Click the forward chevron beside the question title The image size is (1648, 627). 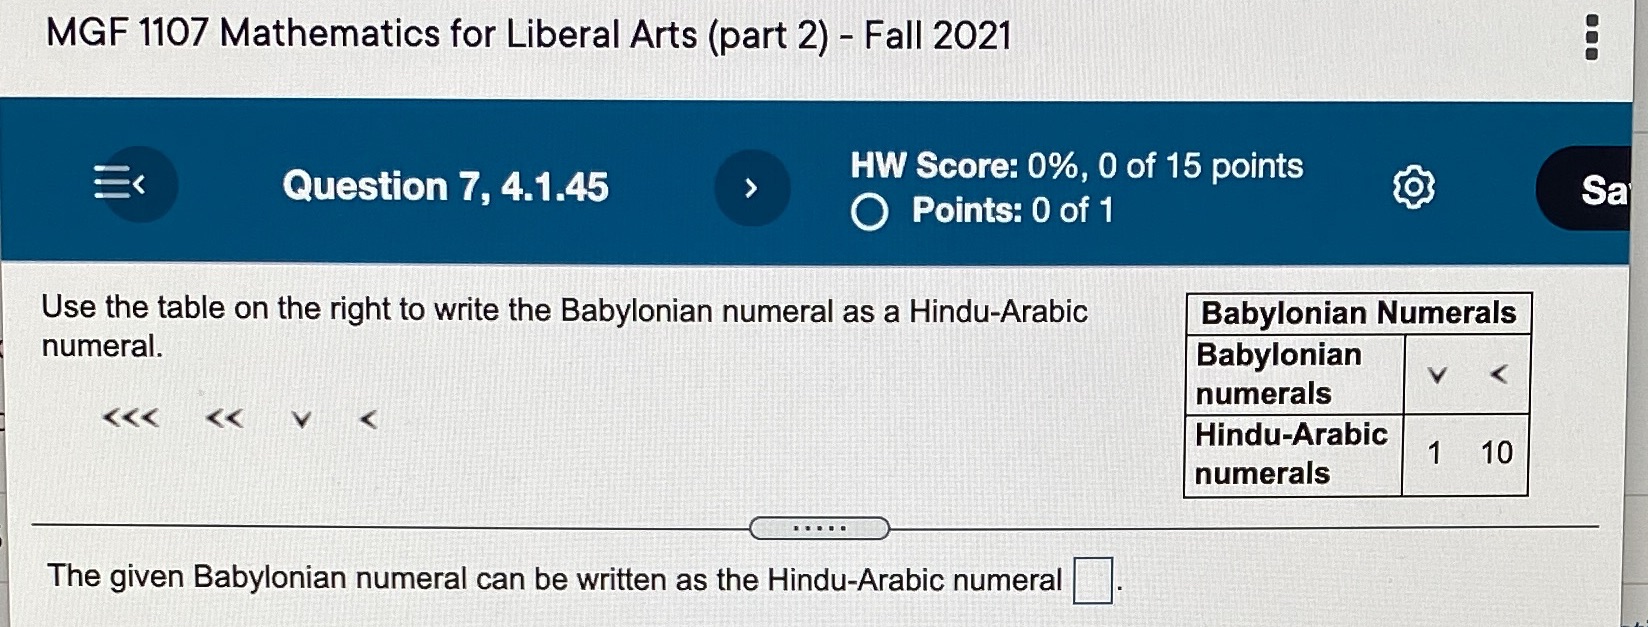(x=750, y=186)
